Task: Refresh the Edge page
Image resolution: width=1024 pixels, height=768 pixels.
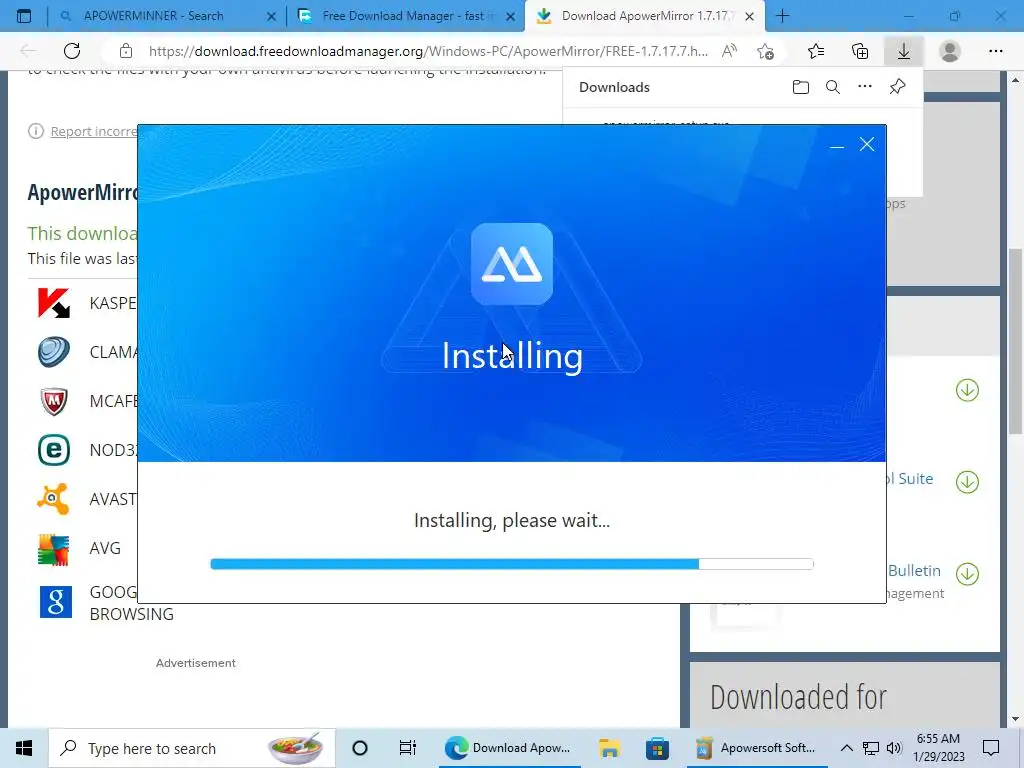Action: tap(72, 51)
